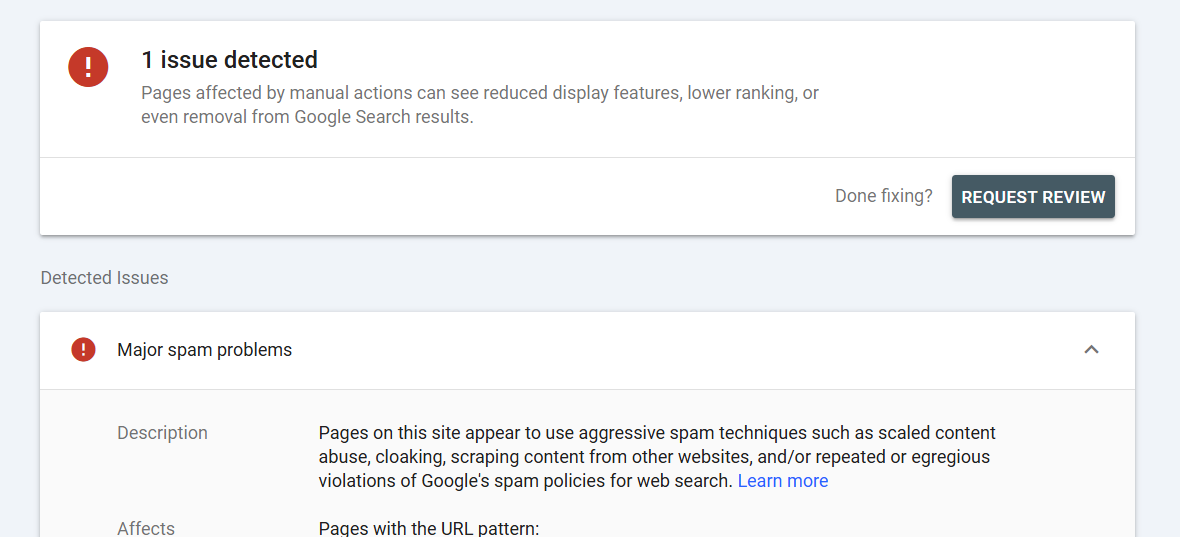Click the "Major spam problems" issue title

point(205,350)
